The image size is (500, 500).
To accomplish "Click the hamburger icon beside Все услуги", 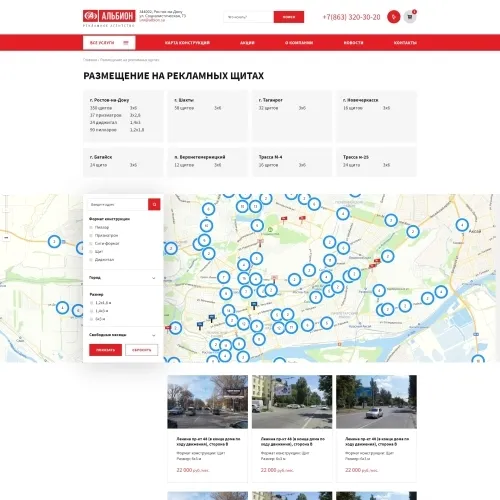I will pos(126,43).
